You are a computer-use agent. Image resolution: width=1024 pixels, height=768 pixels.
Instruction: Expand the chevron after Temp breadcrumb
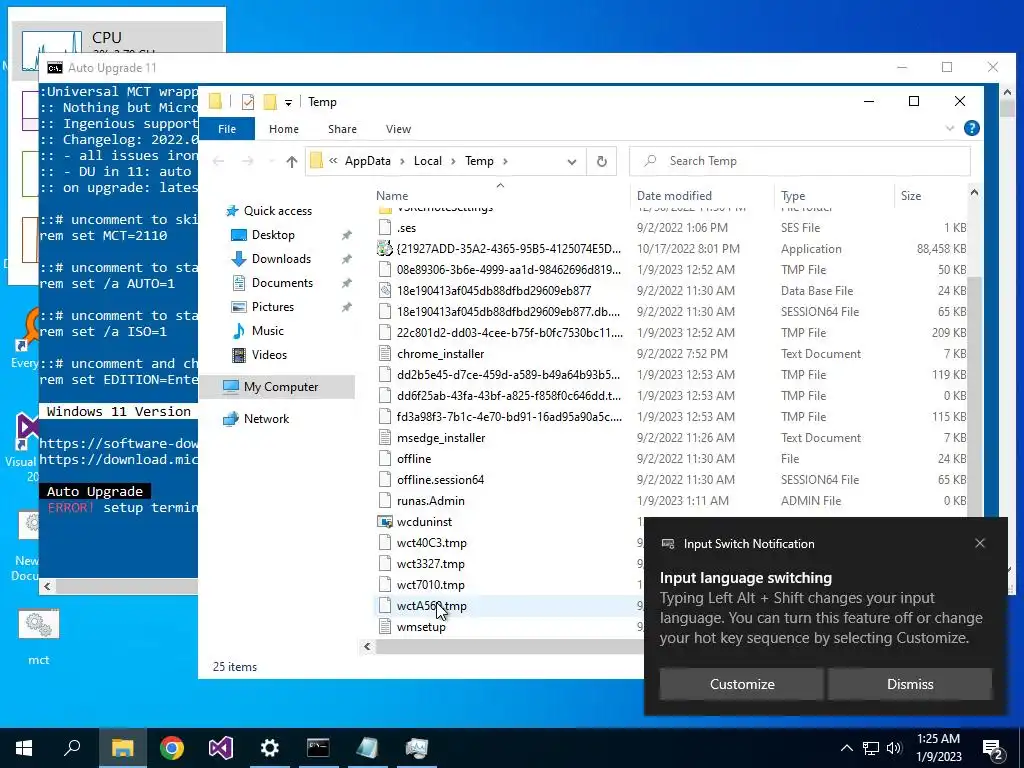click(505, 161)
